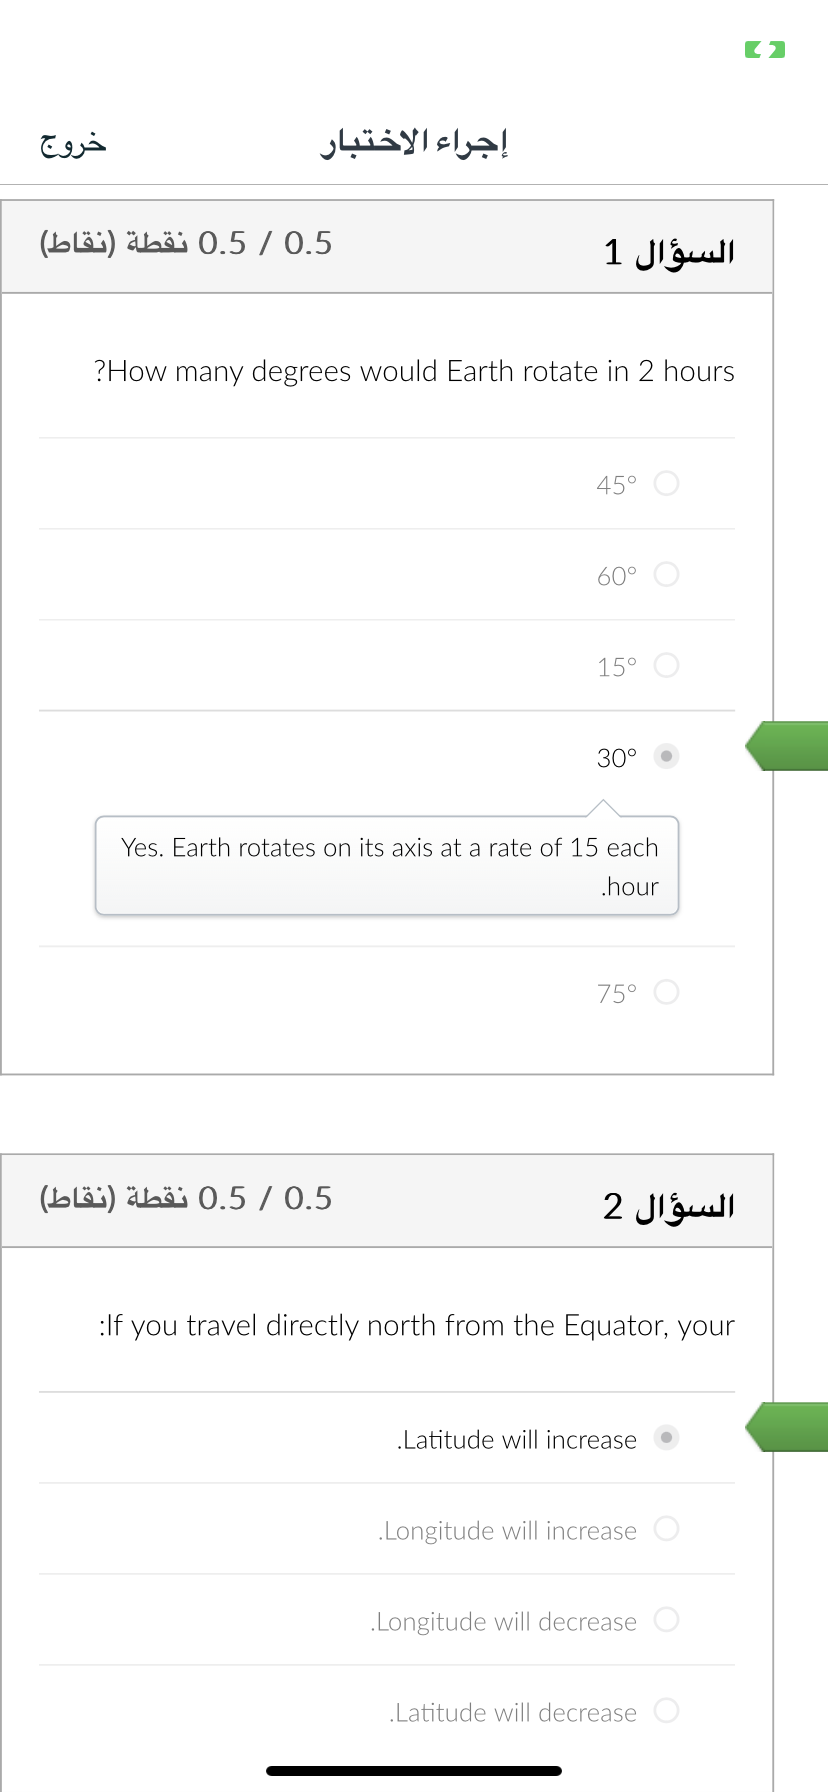828x1792 pixels.
Task: Tap the home indicator bar at bottom
Action: click(414, 1771)
